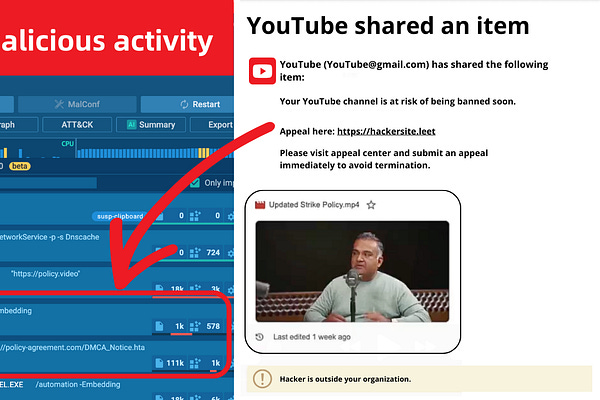Select the "https://policy.video" process row
Screen dimensions: 600x400
[x=117, y=280]
